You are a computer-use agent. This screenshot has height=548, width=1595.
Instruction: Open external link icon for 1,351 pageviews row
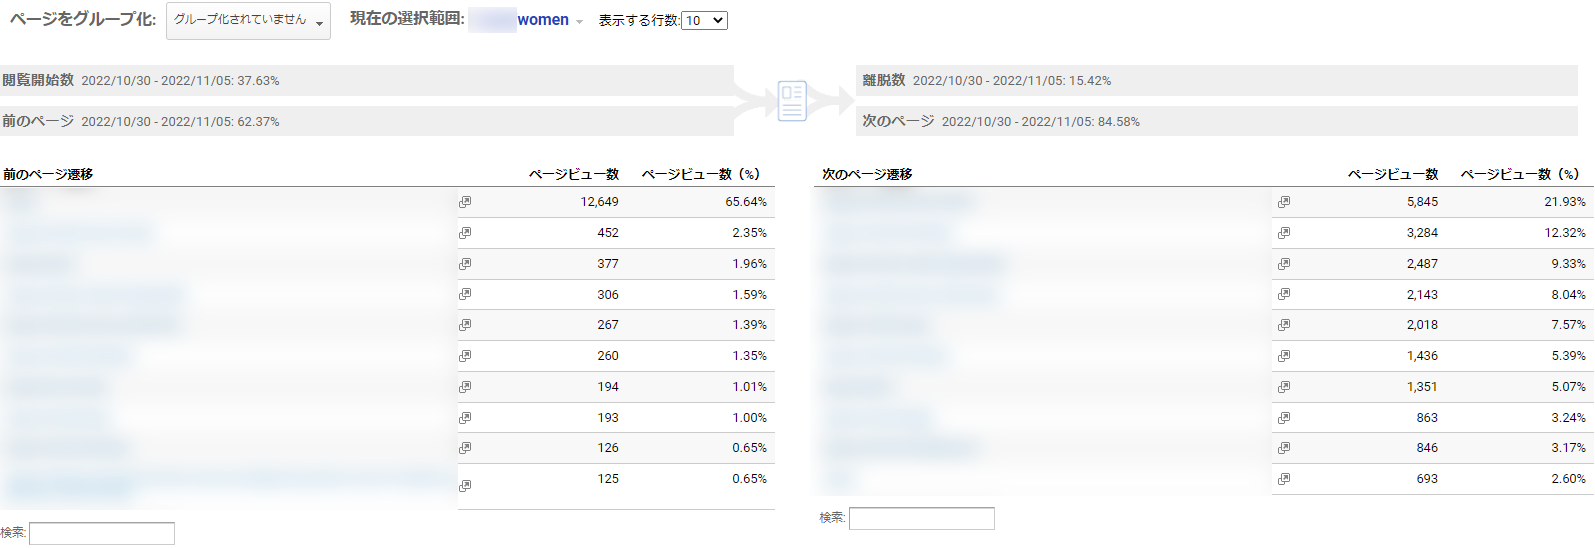pyautogui.click(x=1284, y=387)
